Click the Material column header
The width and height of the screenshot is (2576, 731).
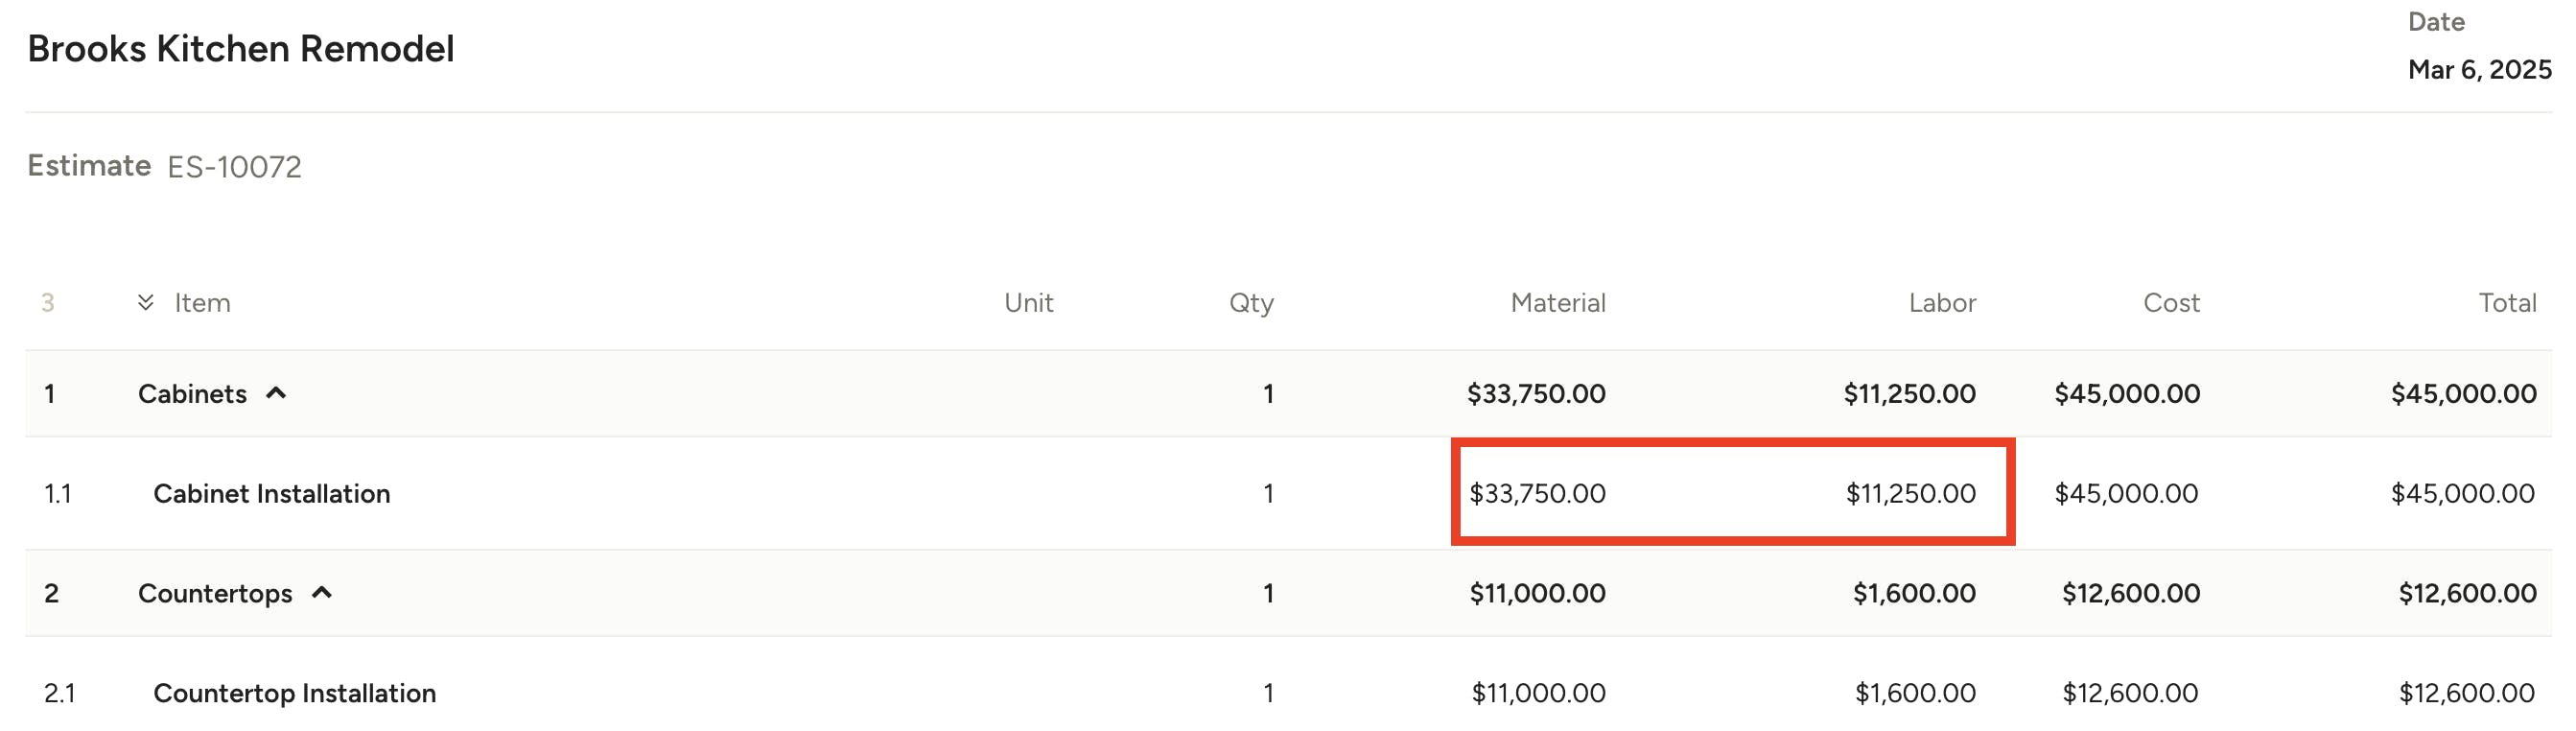[x=1558, y=302]
